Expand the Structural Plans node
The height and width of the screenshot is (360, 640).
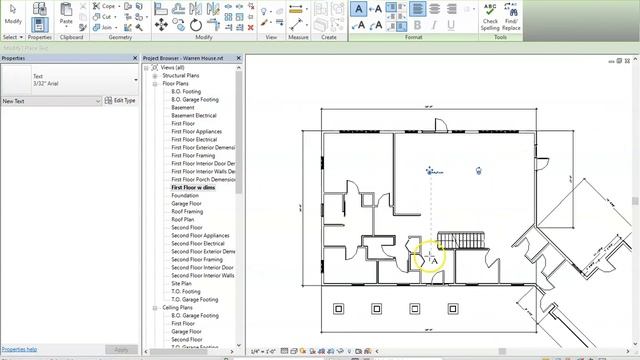pyautogui.click(x=155, y=76)
